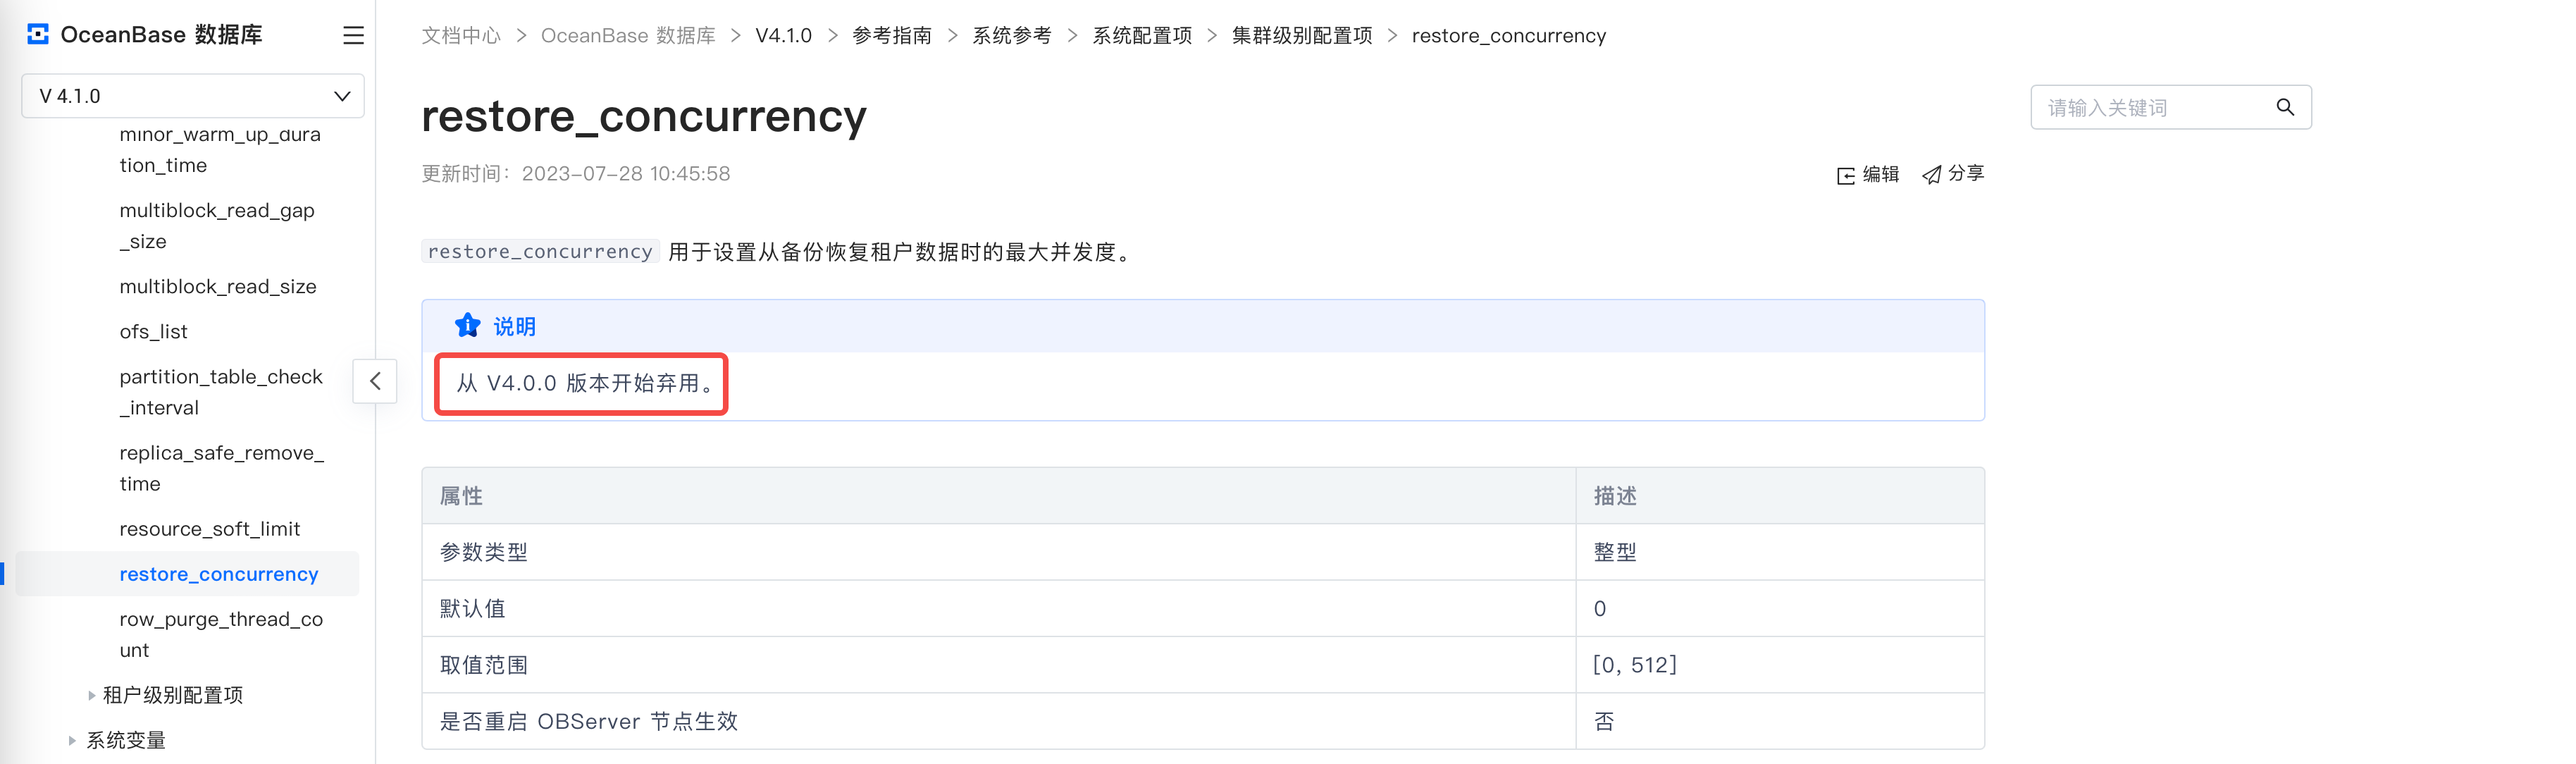The height and width of the screenshot is (764, 2576).
Task: Expand 租户级别配置项 tree node
Action: tap(92, 695)
